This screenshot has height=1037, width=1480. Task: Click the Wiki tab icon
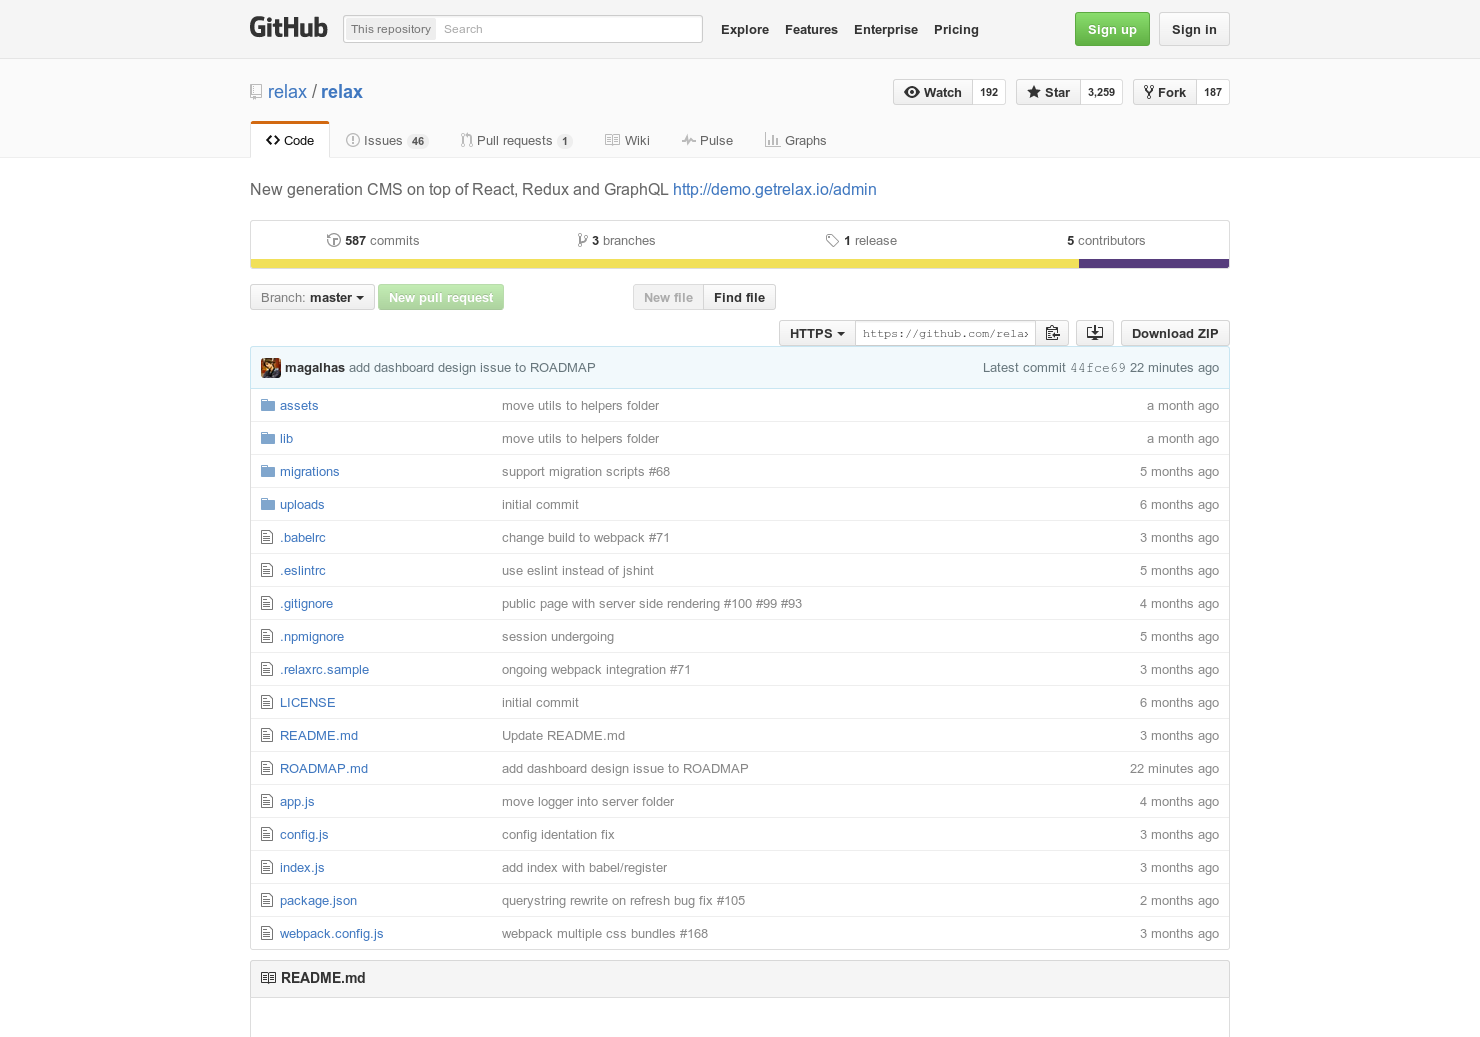point(612,140)
